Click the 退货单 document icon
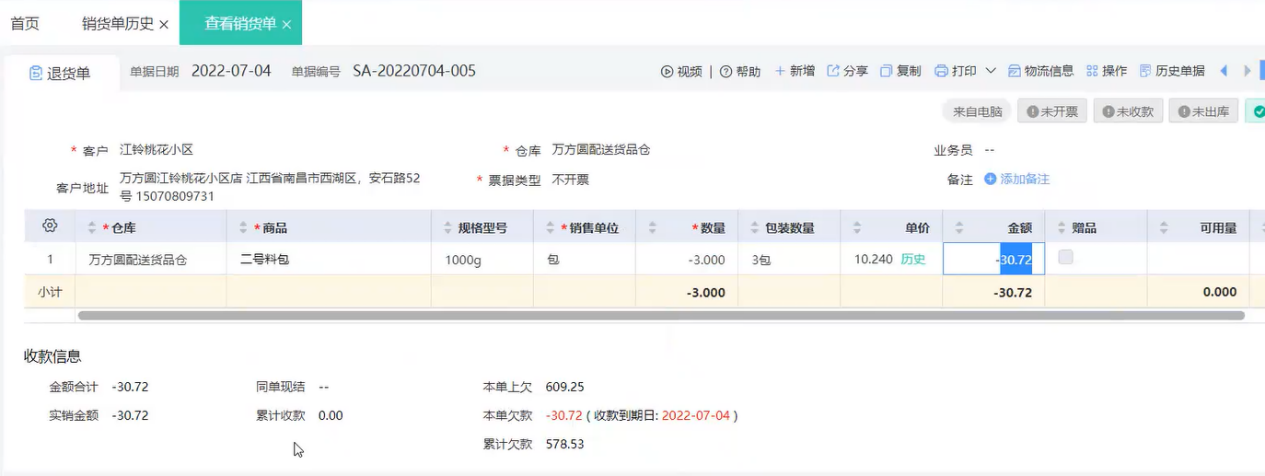 [x=36, y=73]
